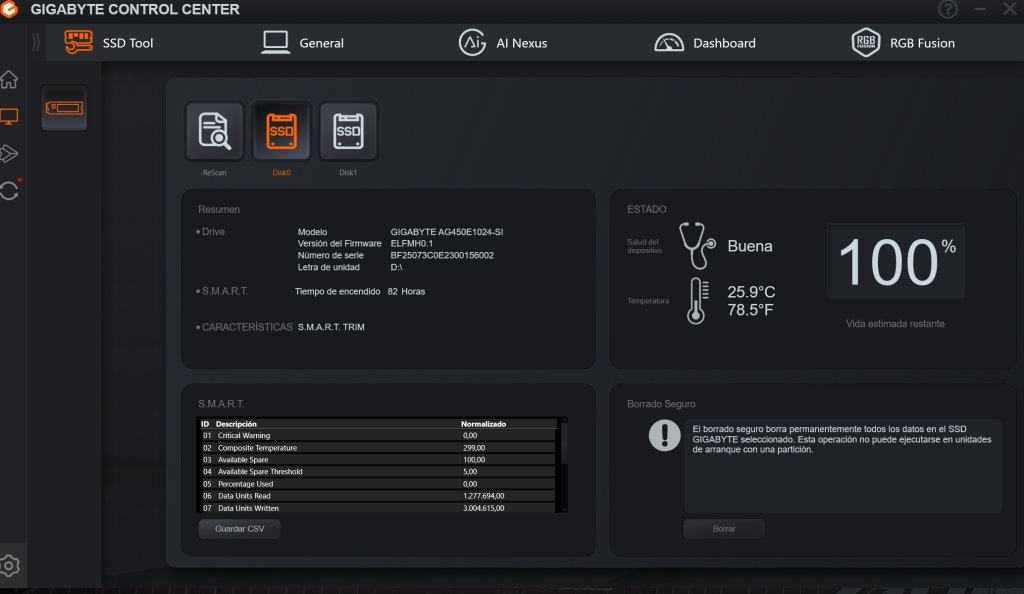Open the SSD Tool tab
The width and height of the screenshot is (1024, 594).
(x=108, y=43)
